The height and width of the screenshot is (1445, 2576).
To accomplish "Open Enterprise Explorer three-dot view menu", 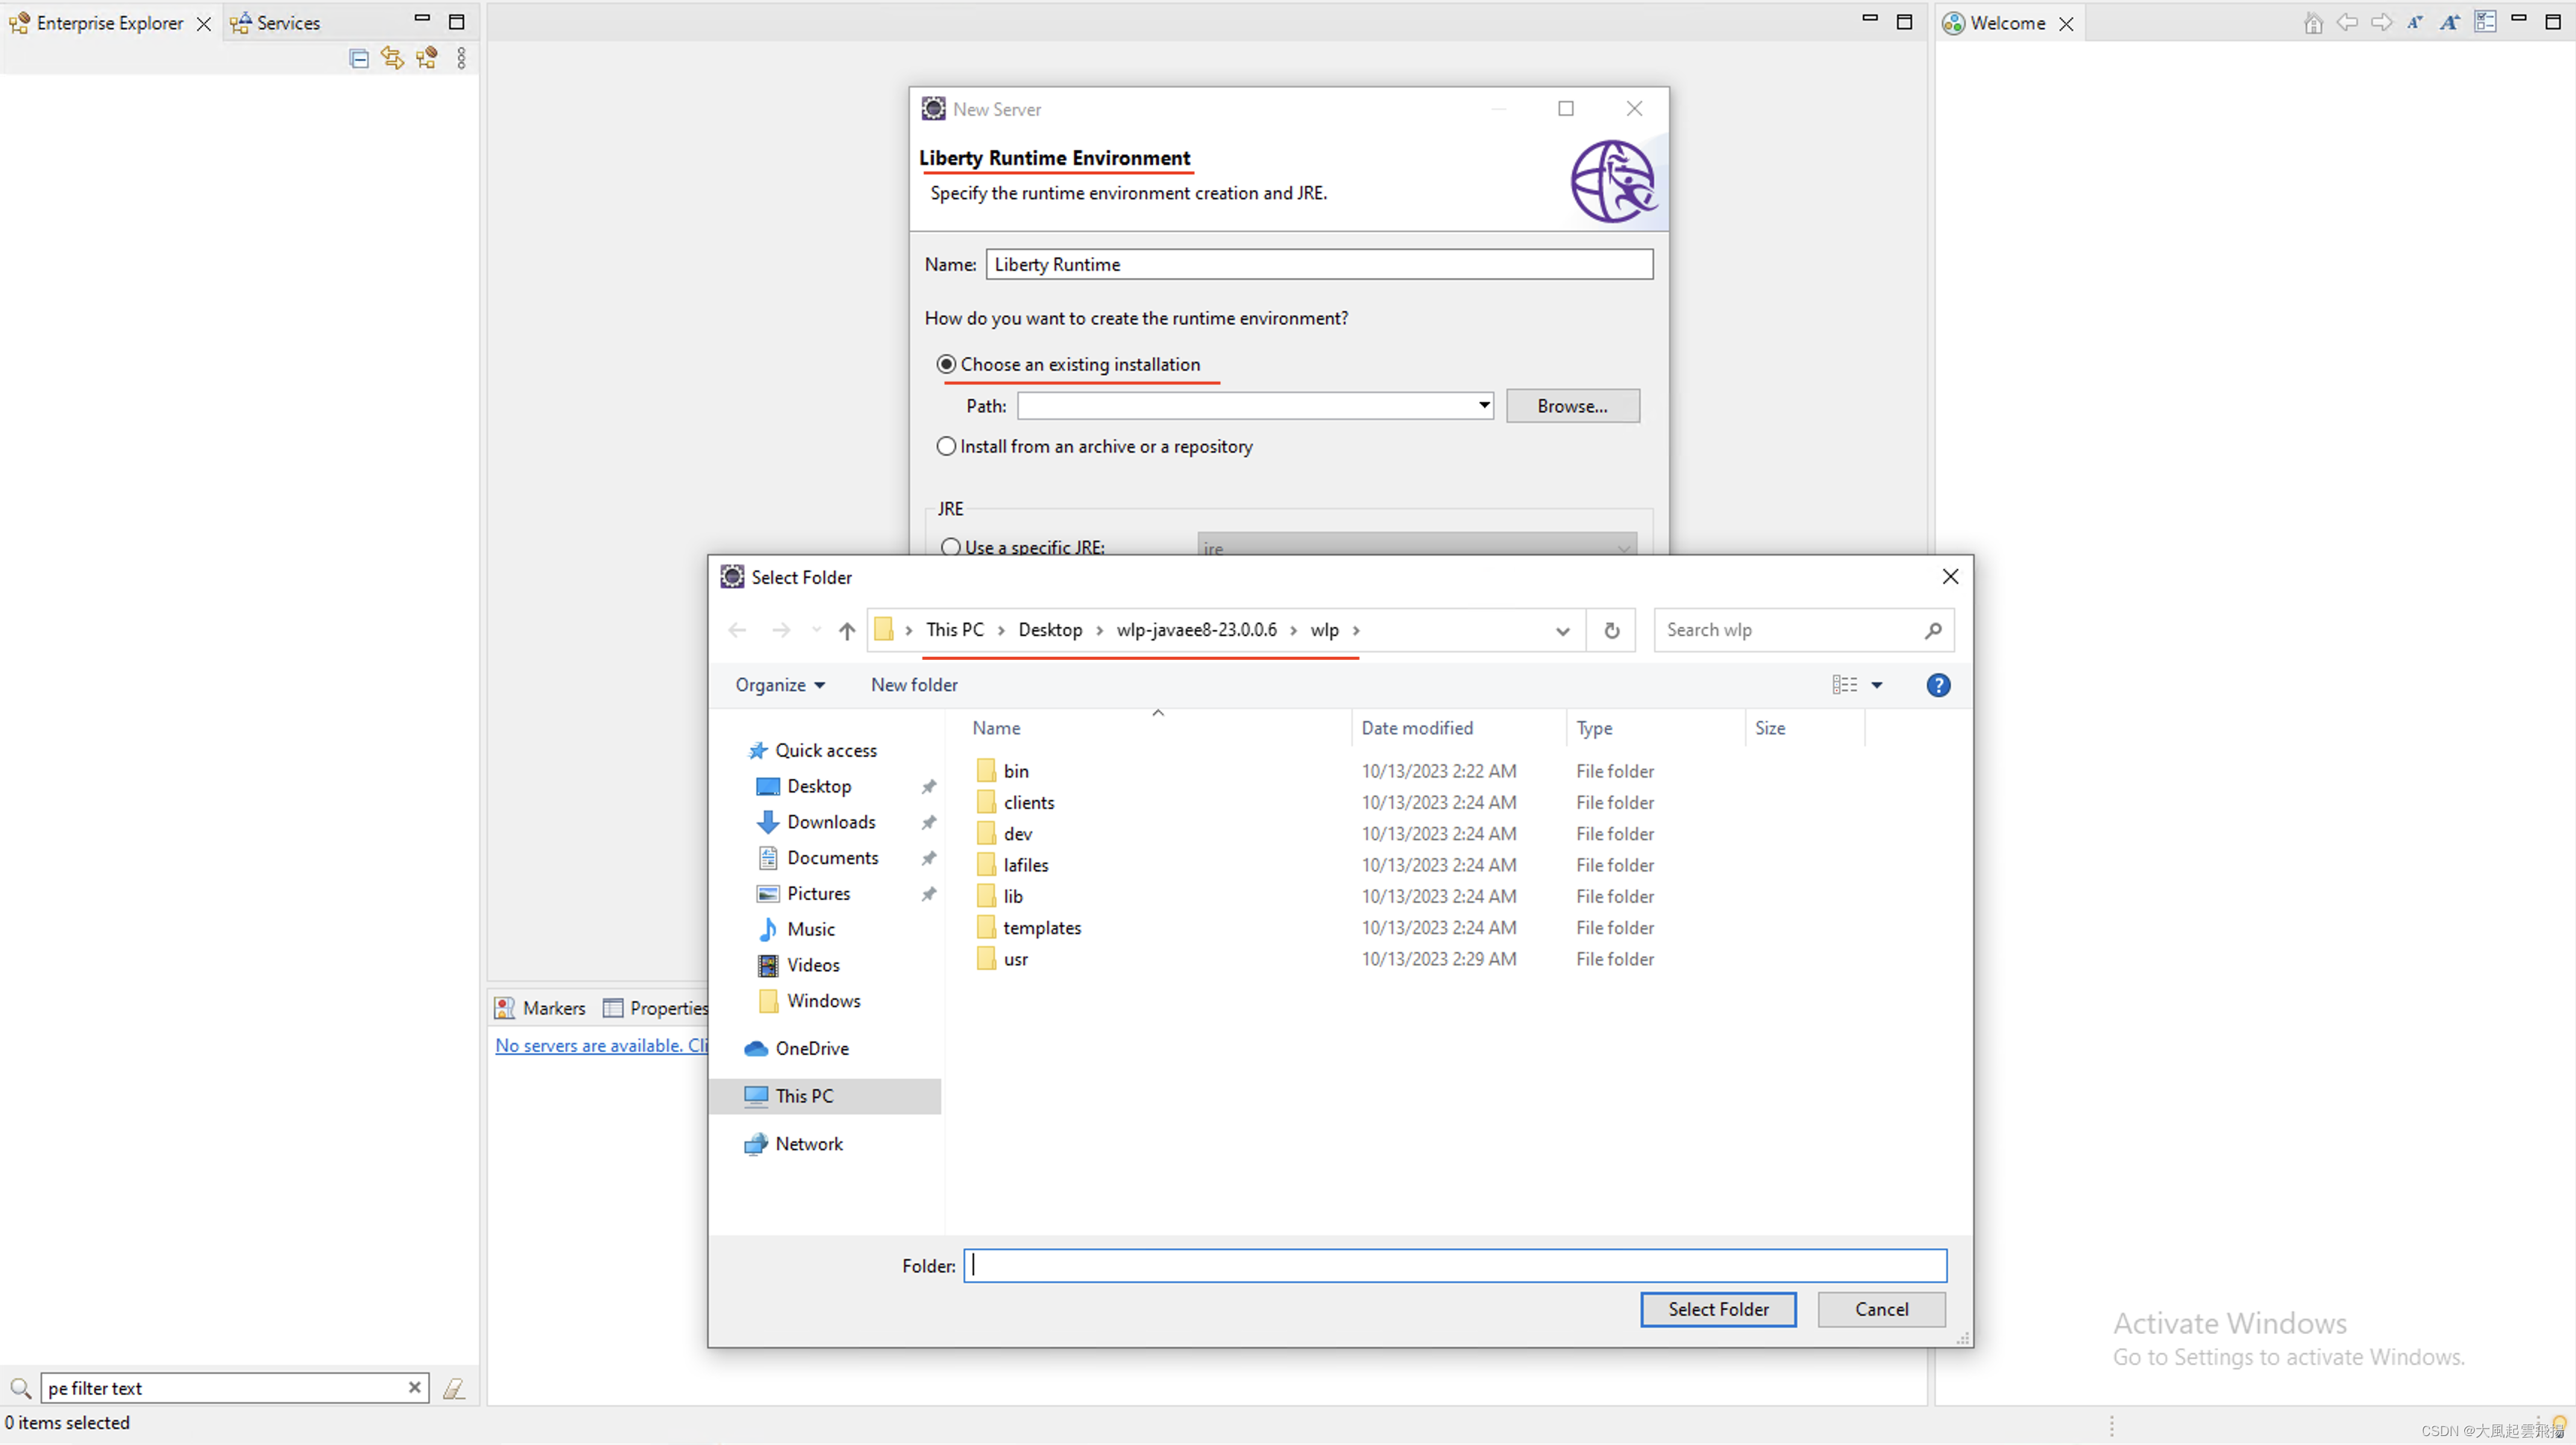I will (461, 58).
